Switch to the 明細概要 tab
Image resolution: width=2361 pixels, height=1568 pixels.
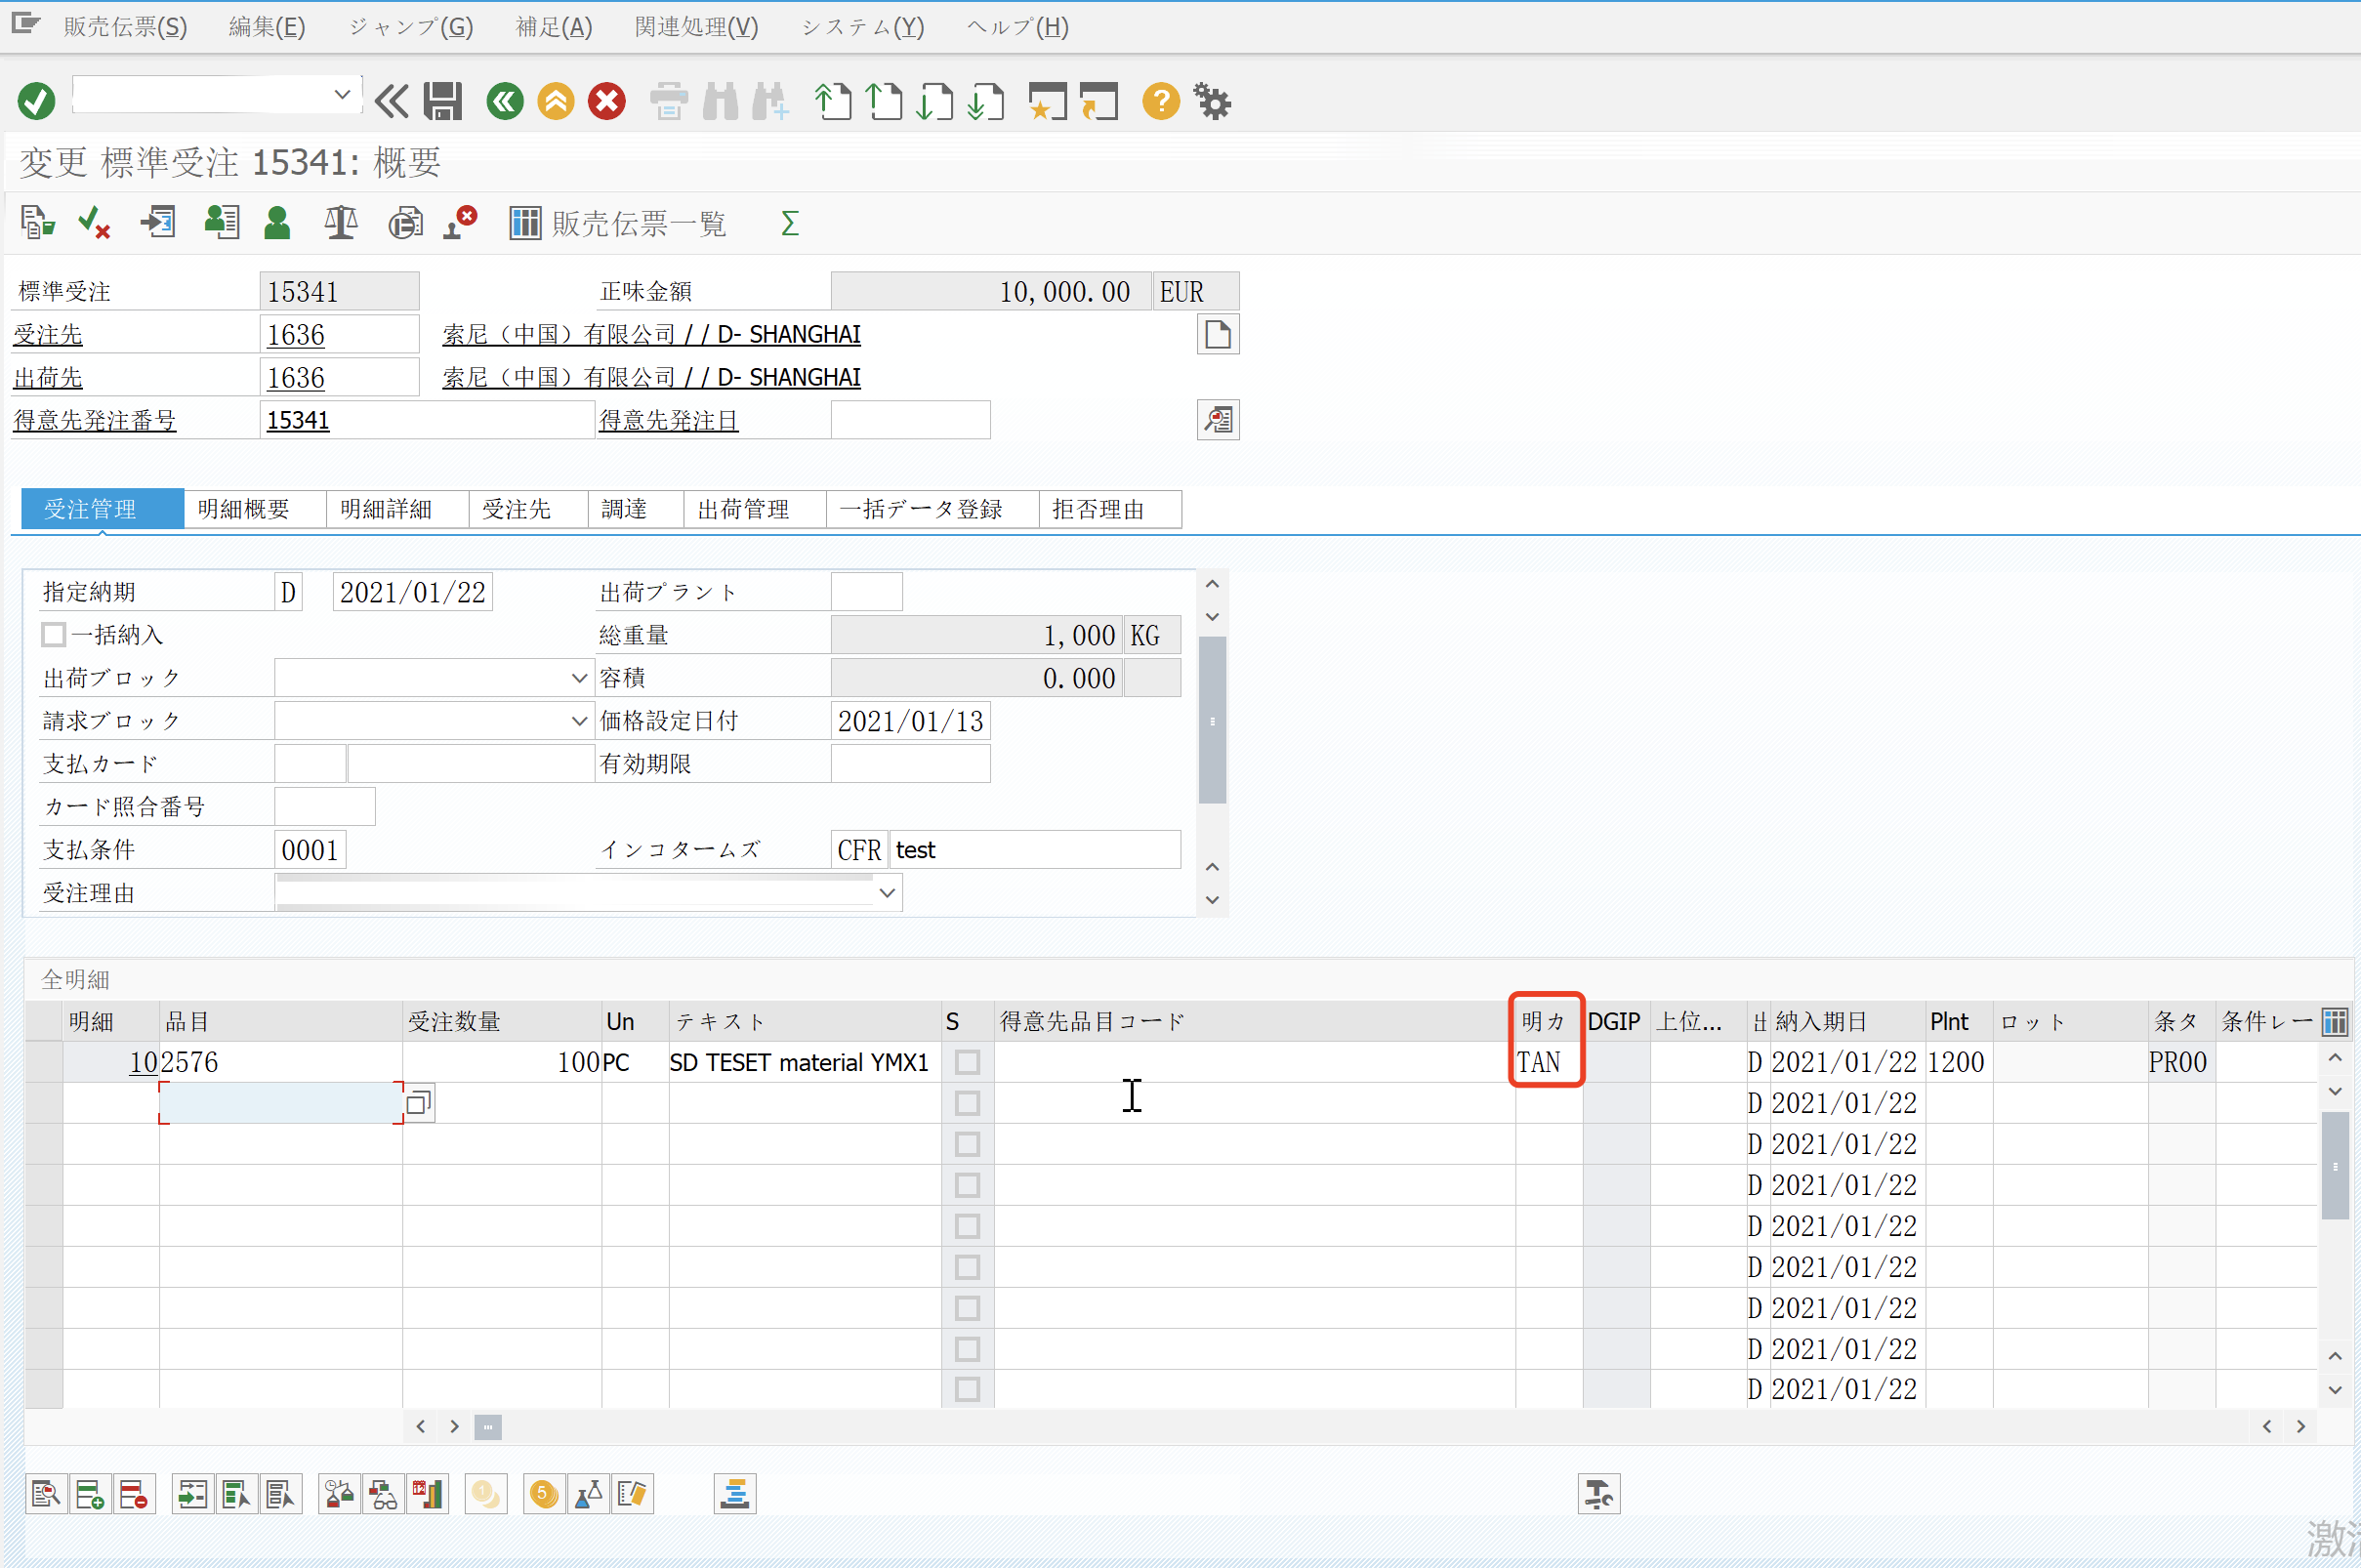click(254, 509)
